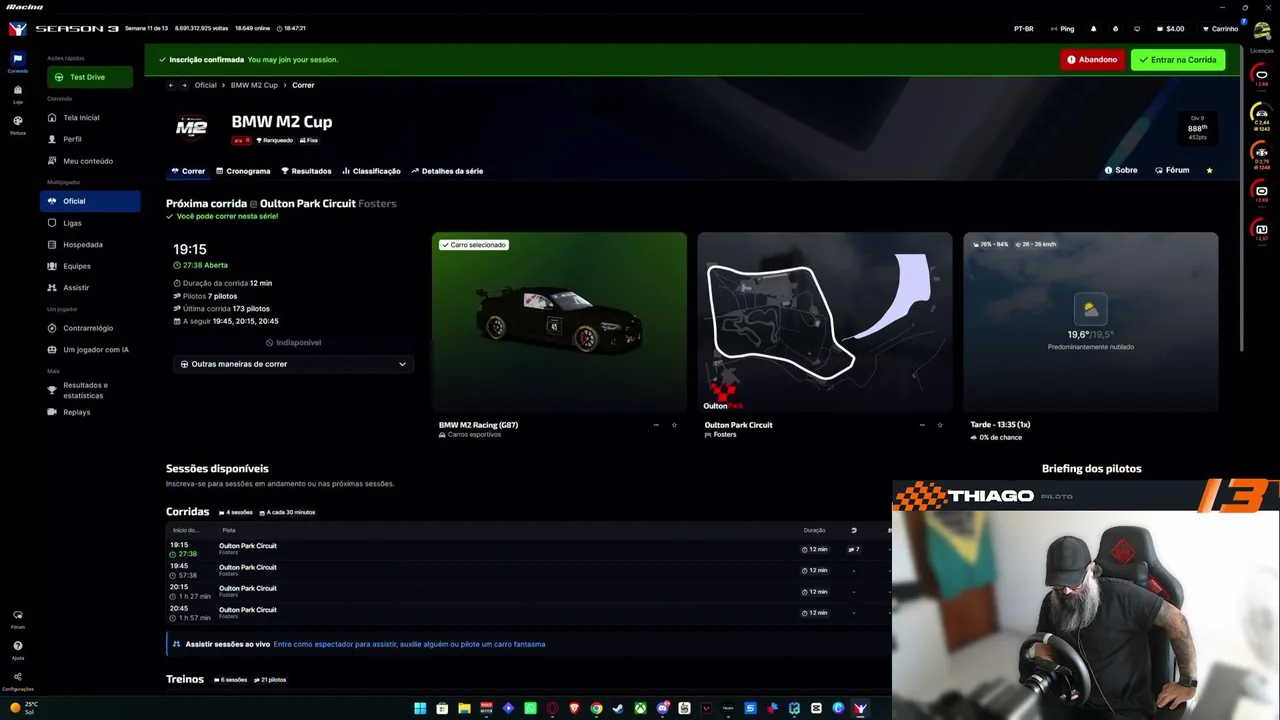Viewport: 1280px width, 720px height.
Task: Open the notifications bell icon
Action: tap(1093, 29)
